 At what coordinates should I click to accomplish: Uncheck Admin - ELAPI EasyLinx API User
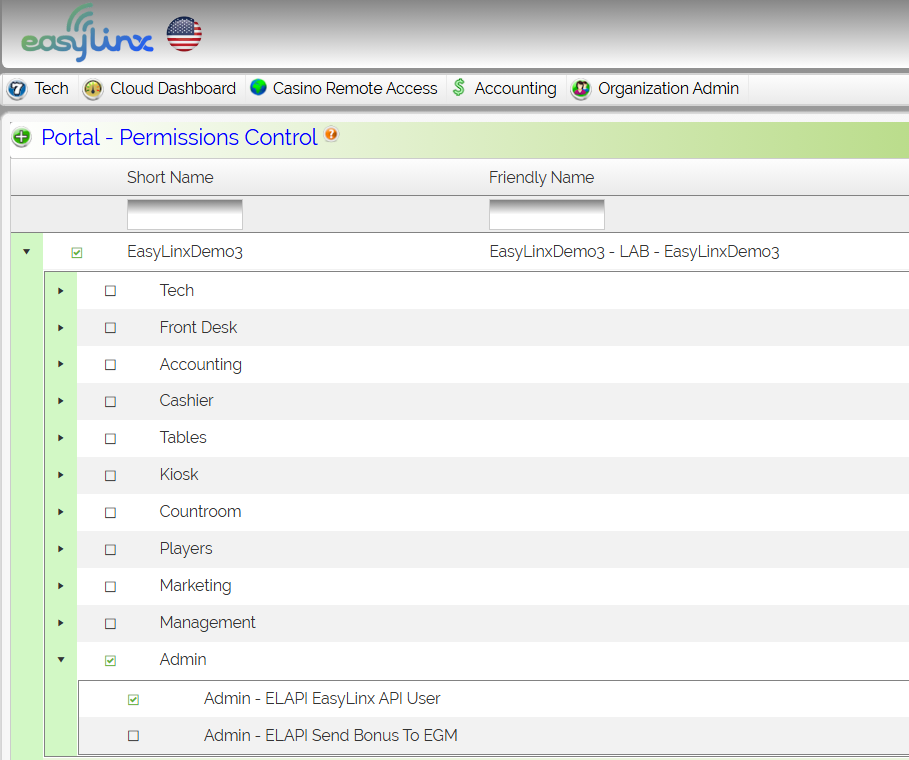[x=133, y=700]
